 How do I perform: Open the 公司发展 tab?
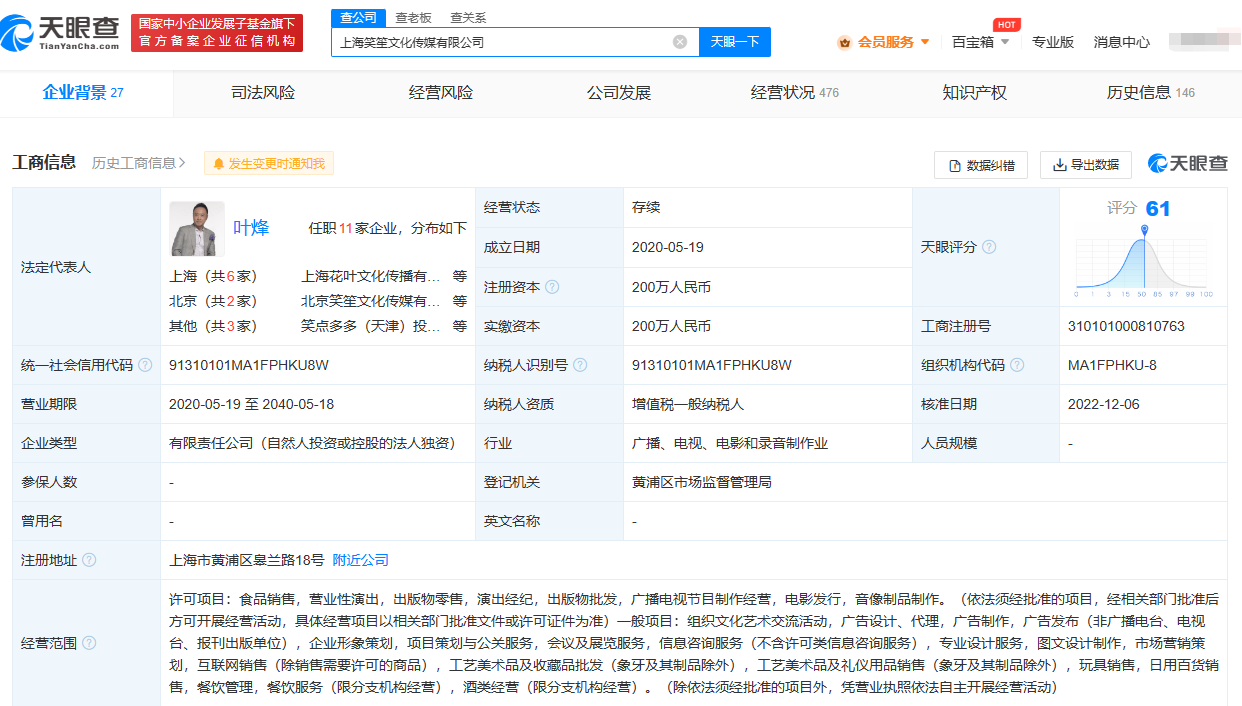[619, 93]
